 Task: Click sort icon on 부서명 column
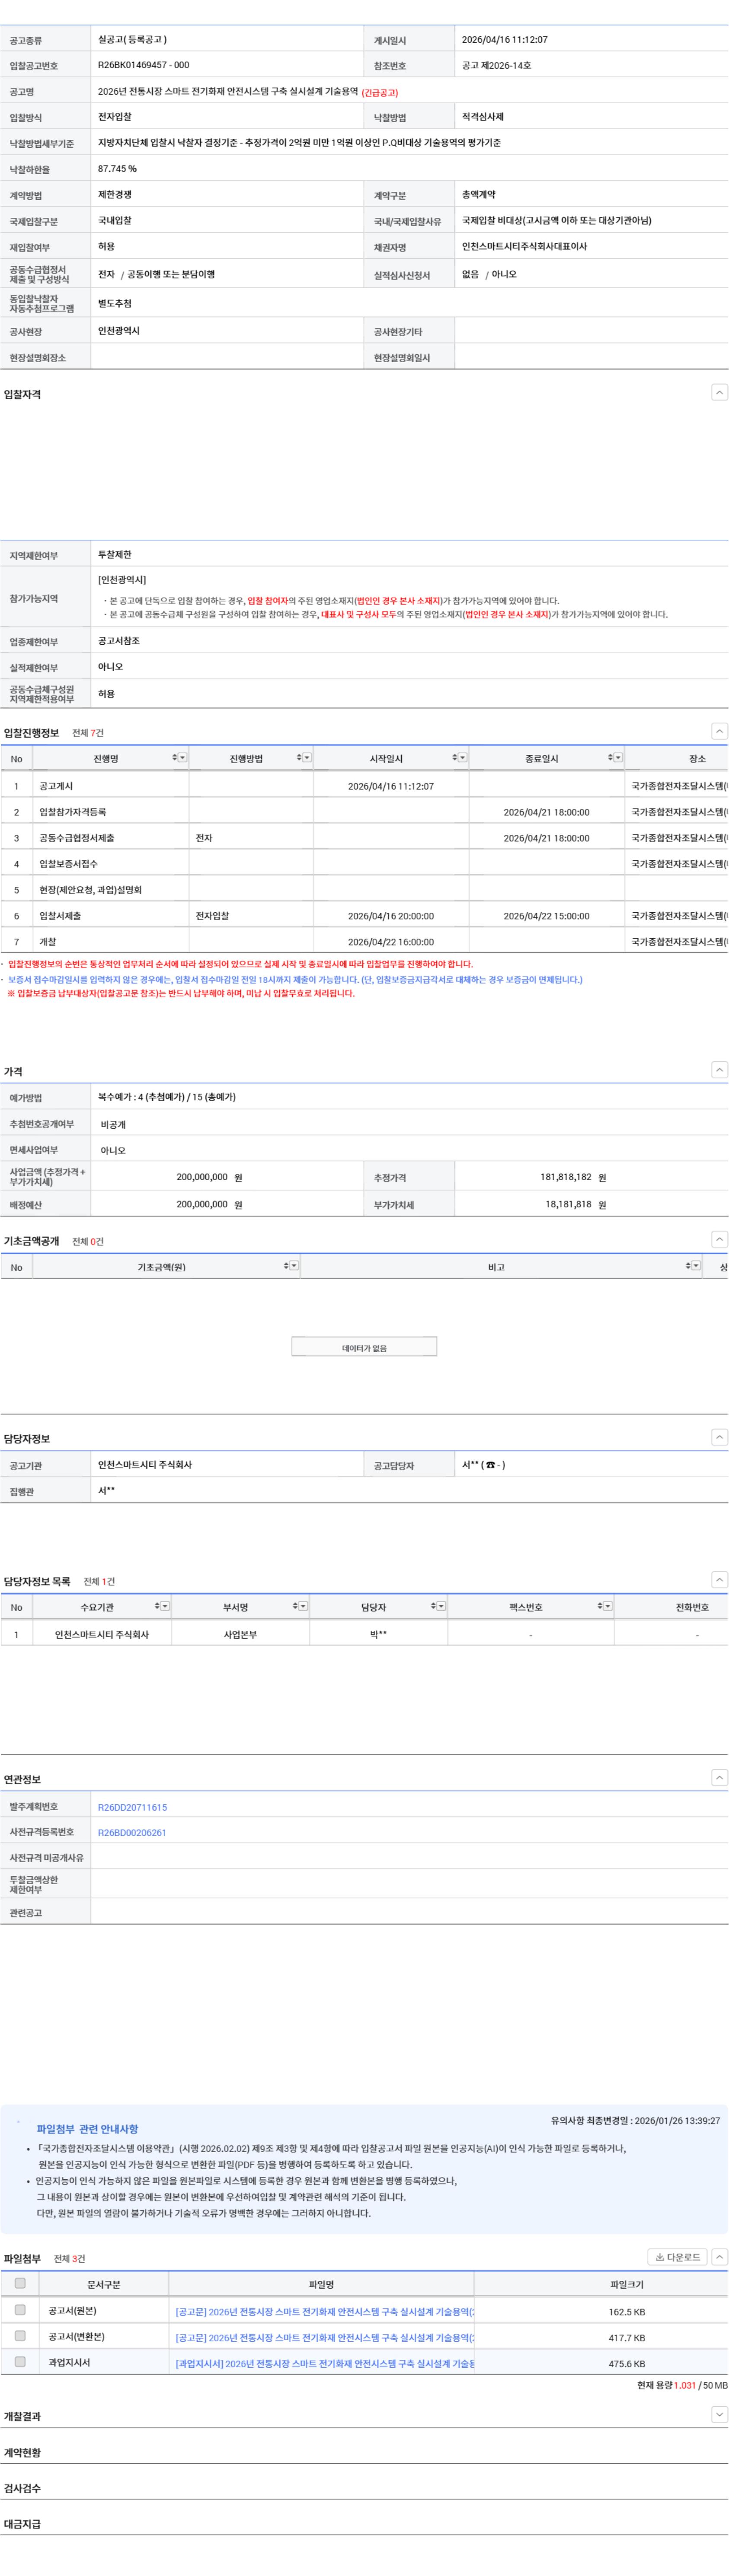click(295, 1606)
